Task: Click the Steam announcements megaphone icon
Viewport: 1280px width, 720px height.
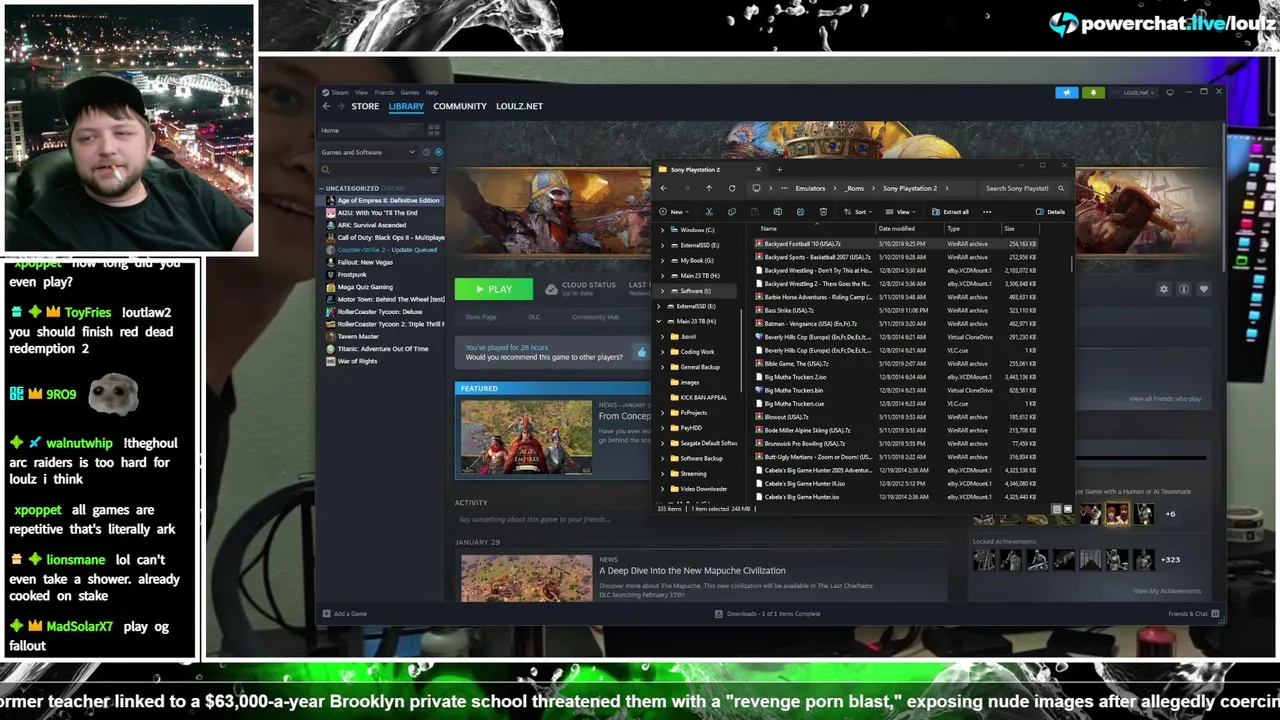Action: click(x=1066, y=93)
